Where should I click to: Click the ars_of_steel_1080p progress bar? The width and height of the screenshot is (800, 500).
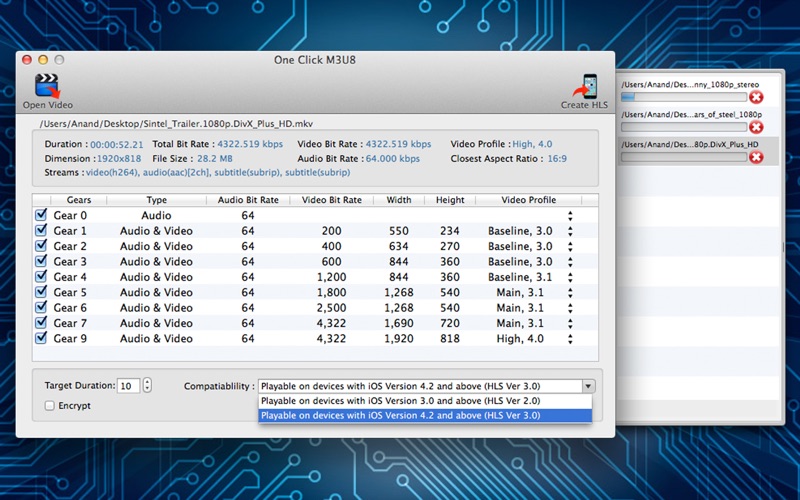(x=684, y=127)
